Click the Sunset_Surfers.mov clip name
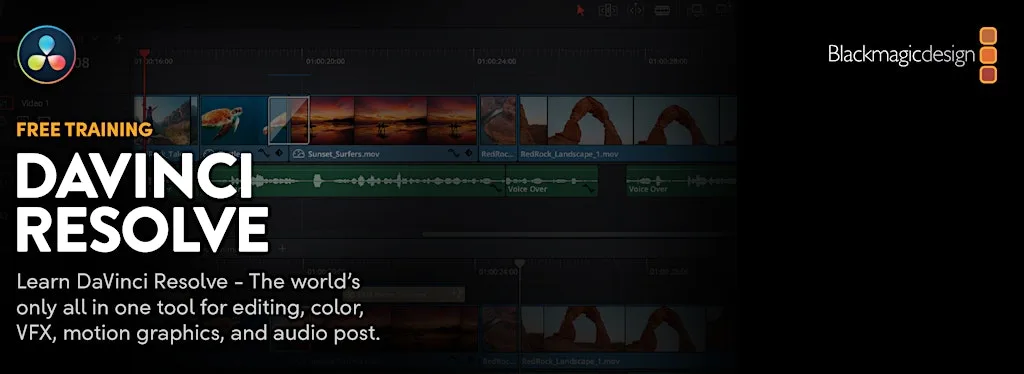Image resolution: width=1024 pixels, height=374 pixels. coord(344,155)
